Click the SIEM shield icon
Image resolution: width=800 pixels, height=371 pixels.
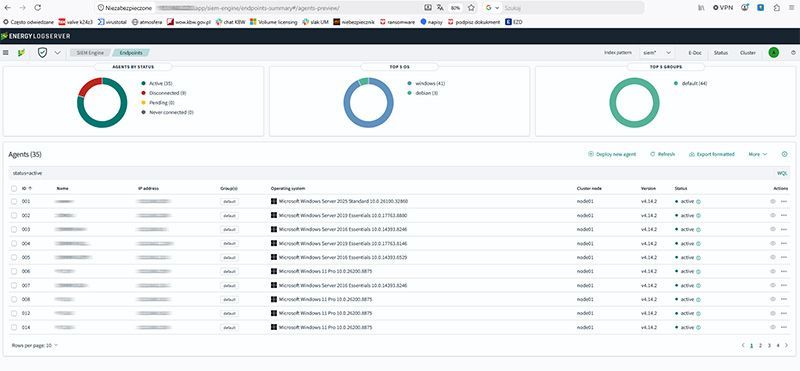point(42,53)
